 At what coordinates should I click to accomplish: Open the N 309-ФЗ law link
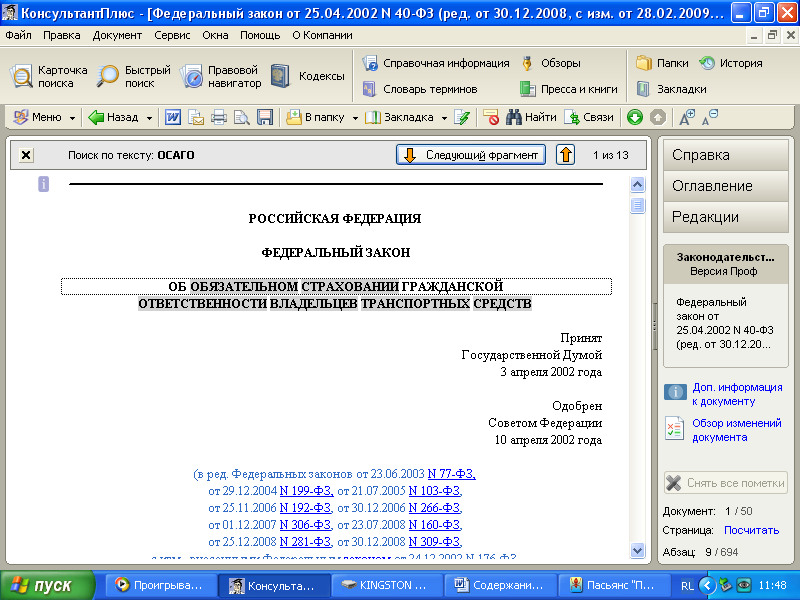[435, 541]
